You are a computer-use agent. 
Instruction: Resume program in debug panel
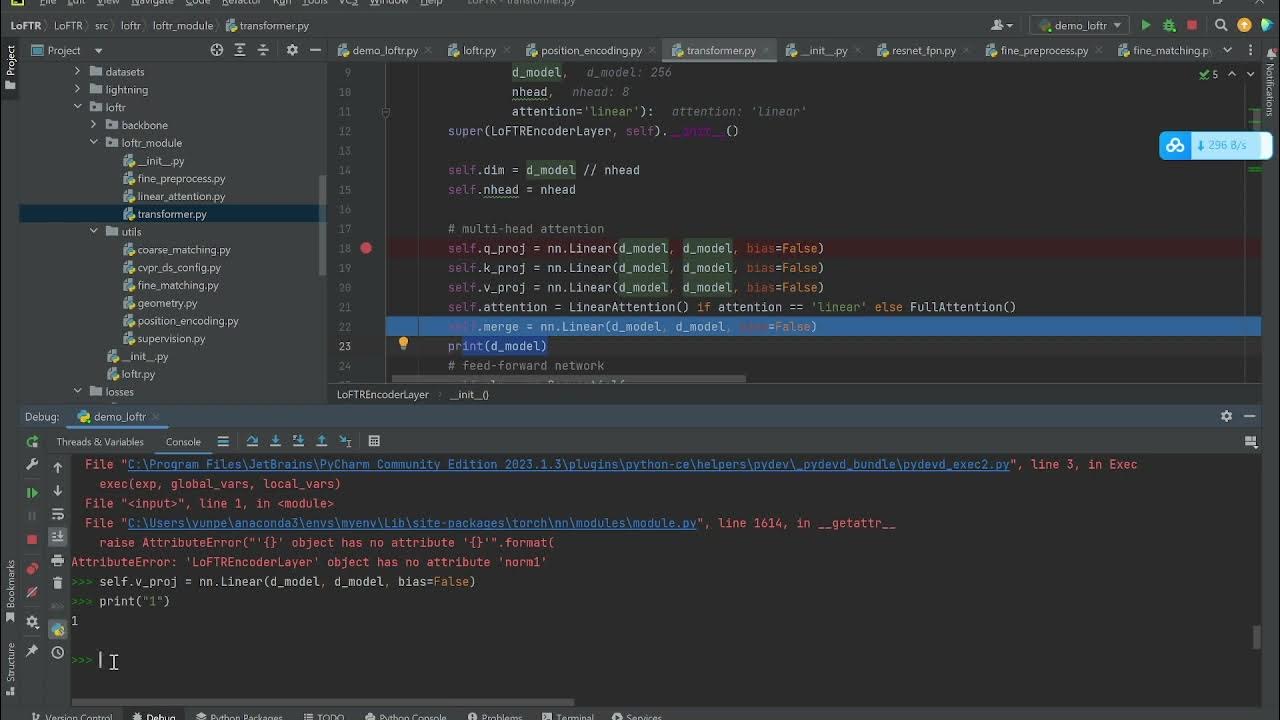coord(32,492)
